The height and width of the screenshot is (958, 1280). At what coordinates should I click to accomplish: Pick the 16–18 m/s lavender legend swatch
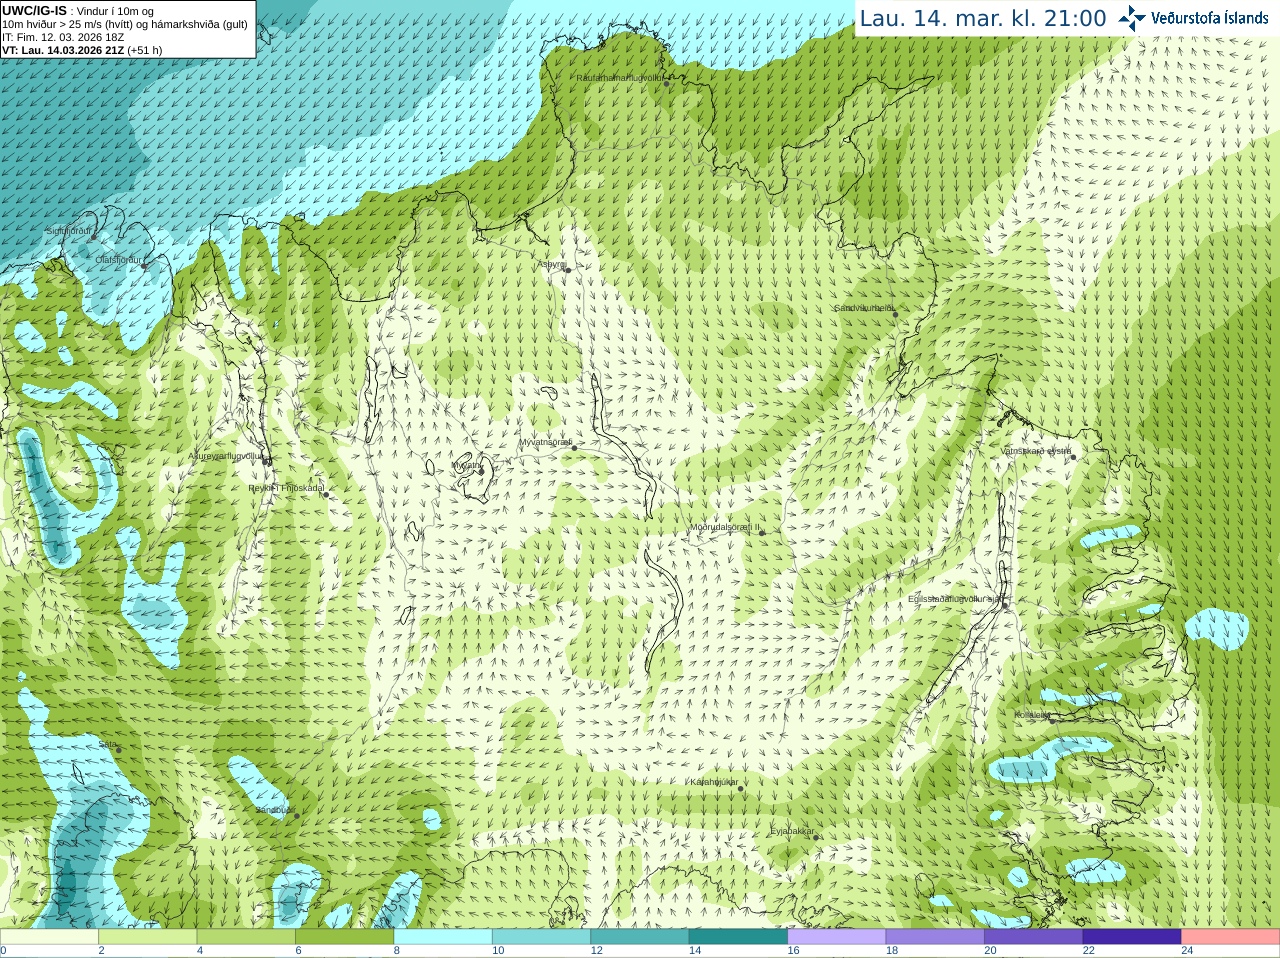(837, 937)
